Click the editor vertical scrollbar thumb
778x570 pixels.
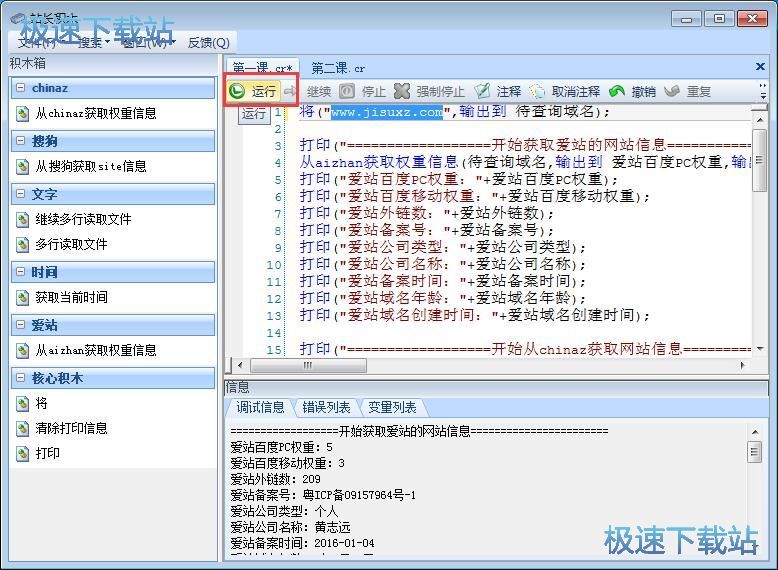pyautogui.click(x=760, y=160)
